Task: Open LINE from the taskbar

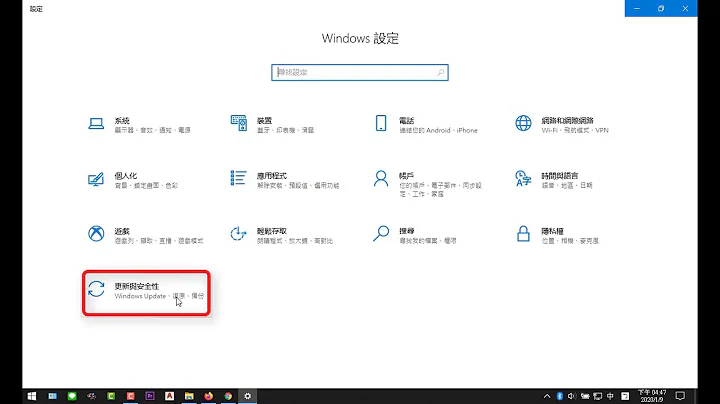Action: pyautogui.click(x=72, y=396)
